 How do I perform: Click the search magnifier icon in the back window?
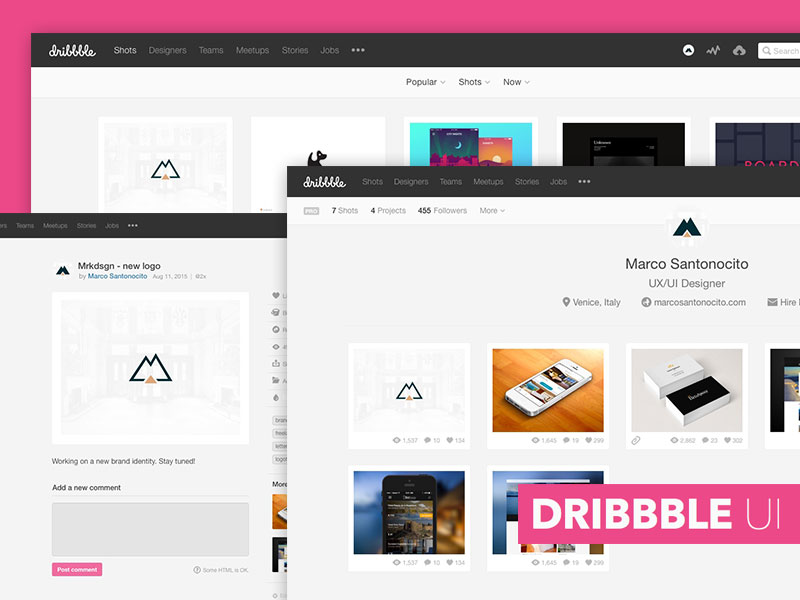point(766,51)
